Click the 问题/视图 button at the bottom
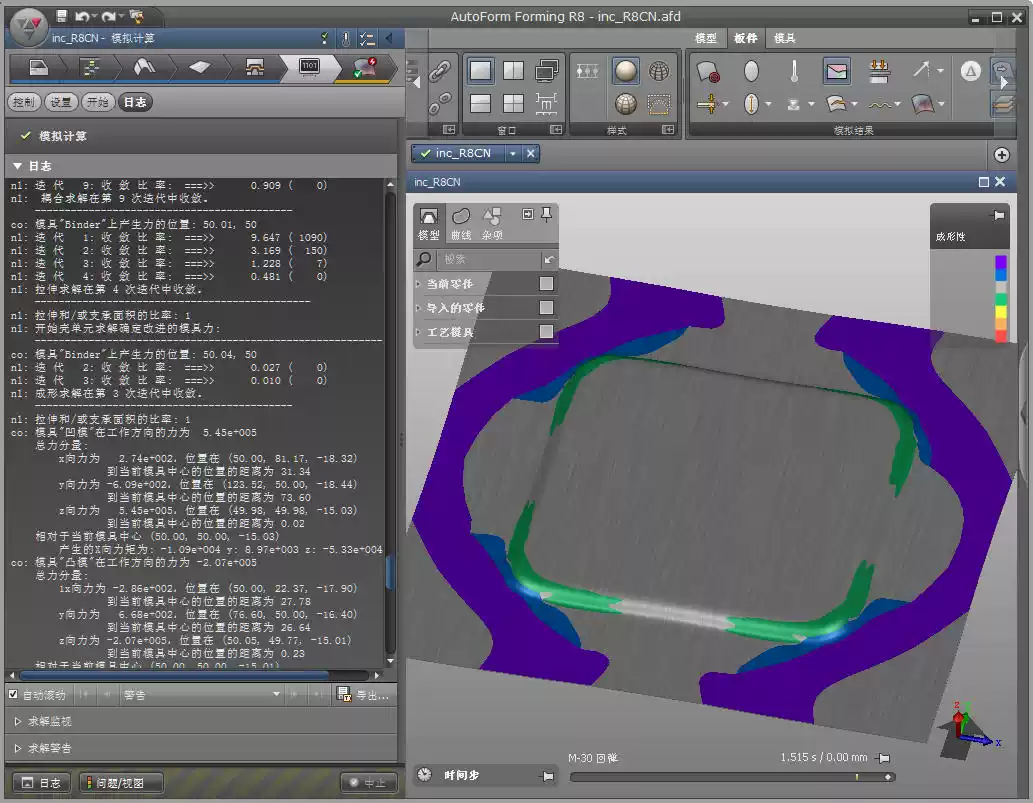This screenshot has height=803, width=1033. (x=121, y=783)
